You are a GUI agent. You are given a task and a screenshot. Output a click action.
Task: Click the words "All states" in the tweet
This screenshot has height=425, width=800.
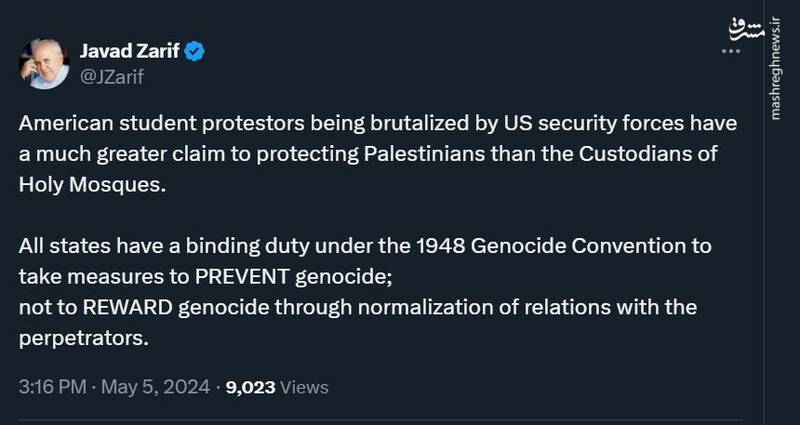click(56, 246)
